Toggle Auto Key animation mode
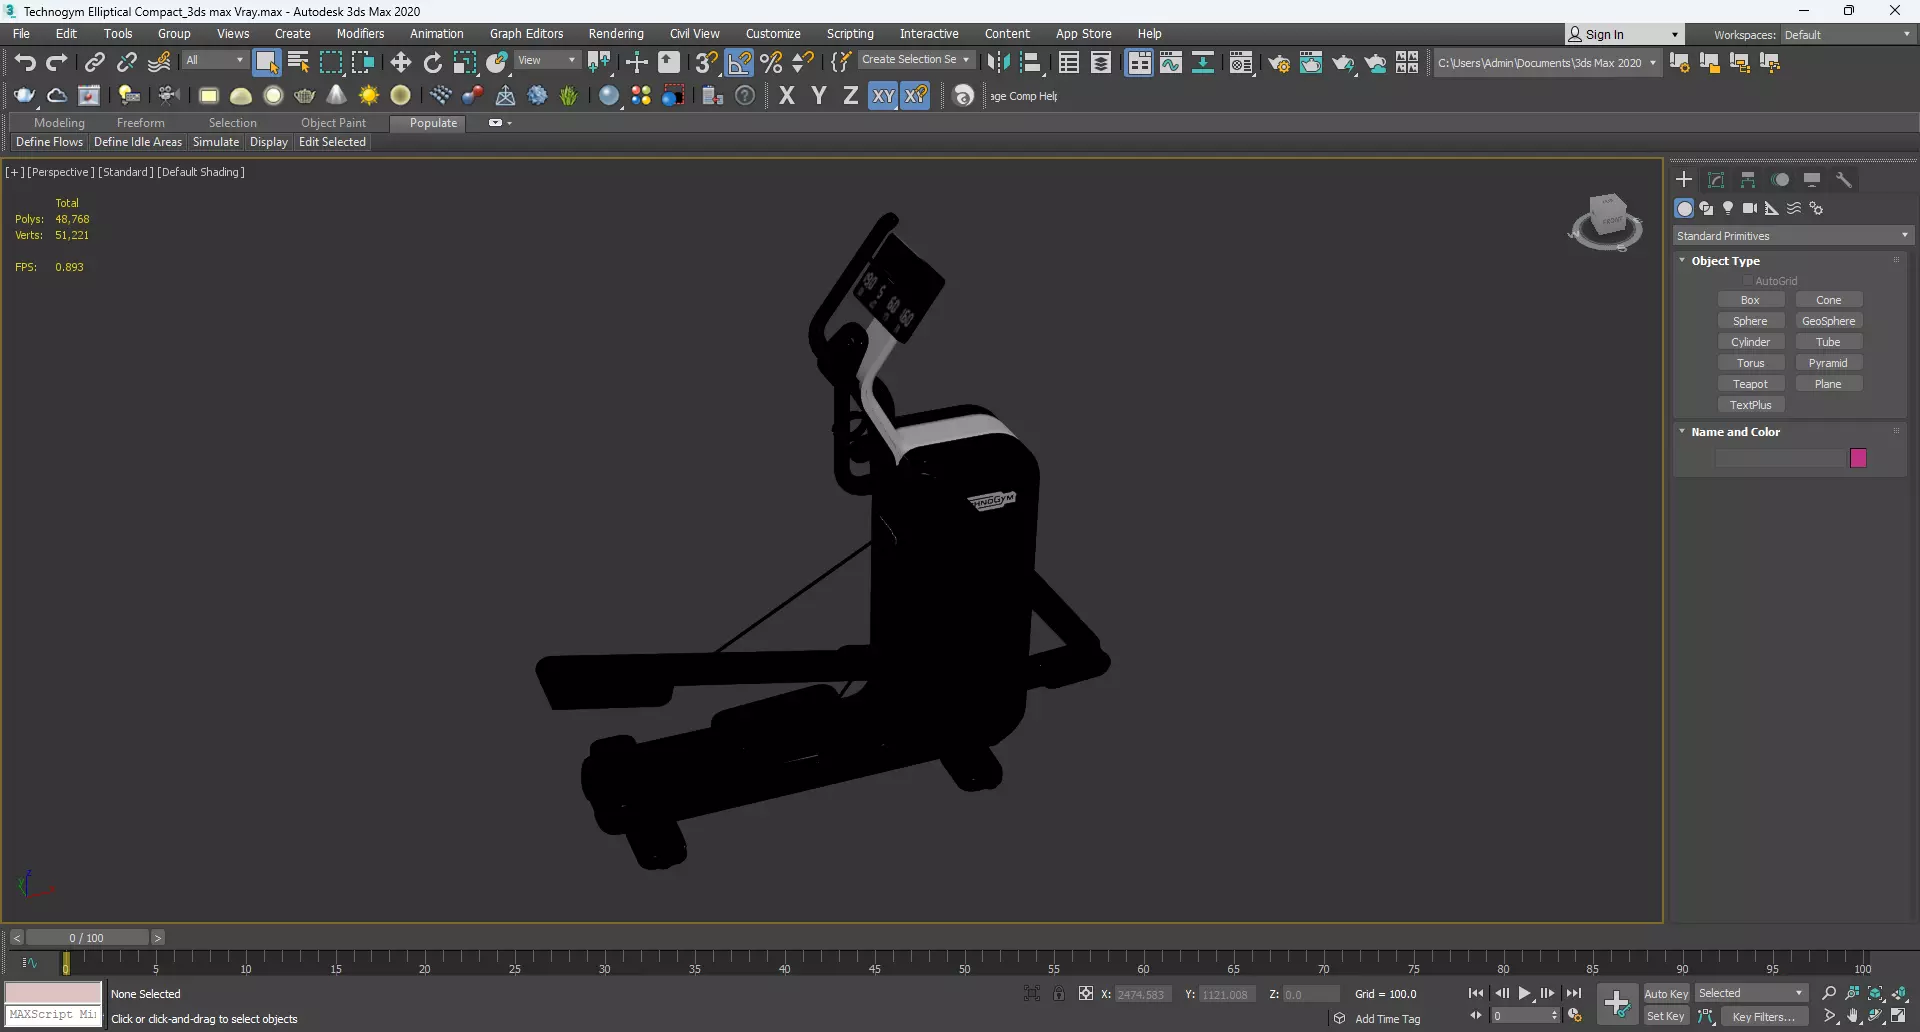This screenshot has width=1920, height=1032. pyautogui.click(x=1666, y=993)
